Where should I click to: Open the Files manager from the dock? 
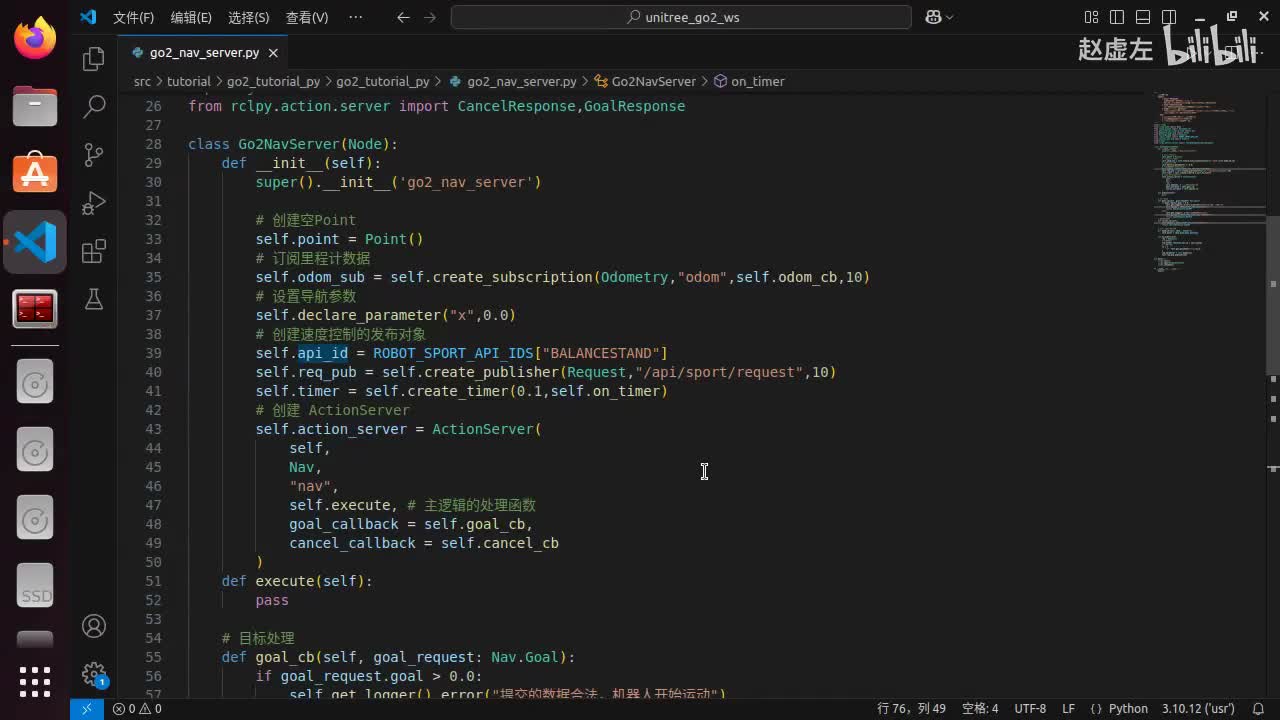tap(35, 106)
